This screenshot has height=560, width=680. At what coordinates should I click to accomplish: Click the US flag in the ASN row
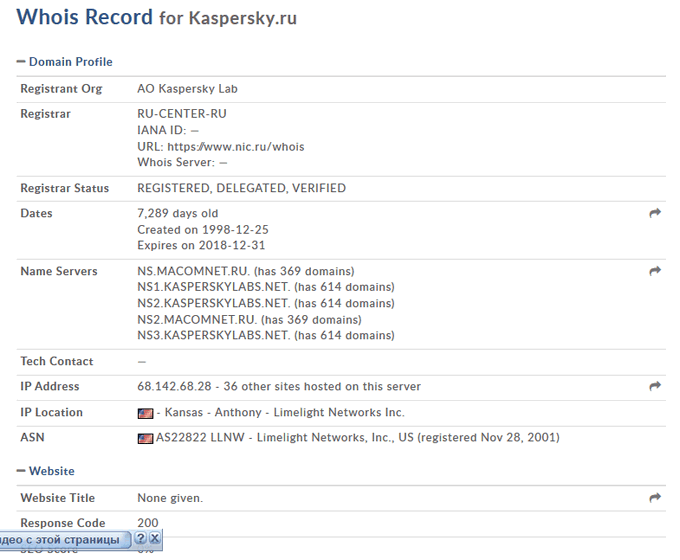(x=145, y=439)
